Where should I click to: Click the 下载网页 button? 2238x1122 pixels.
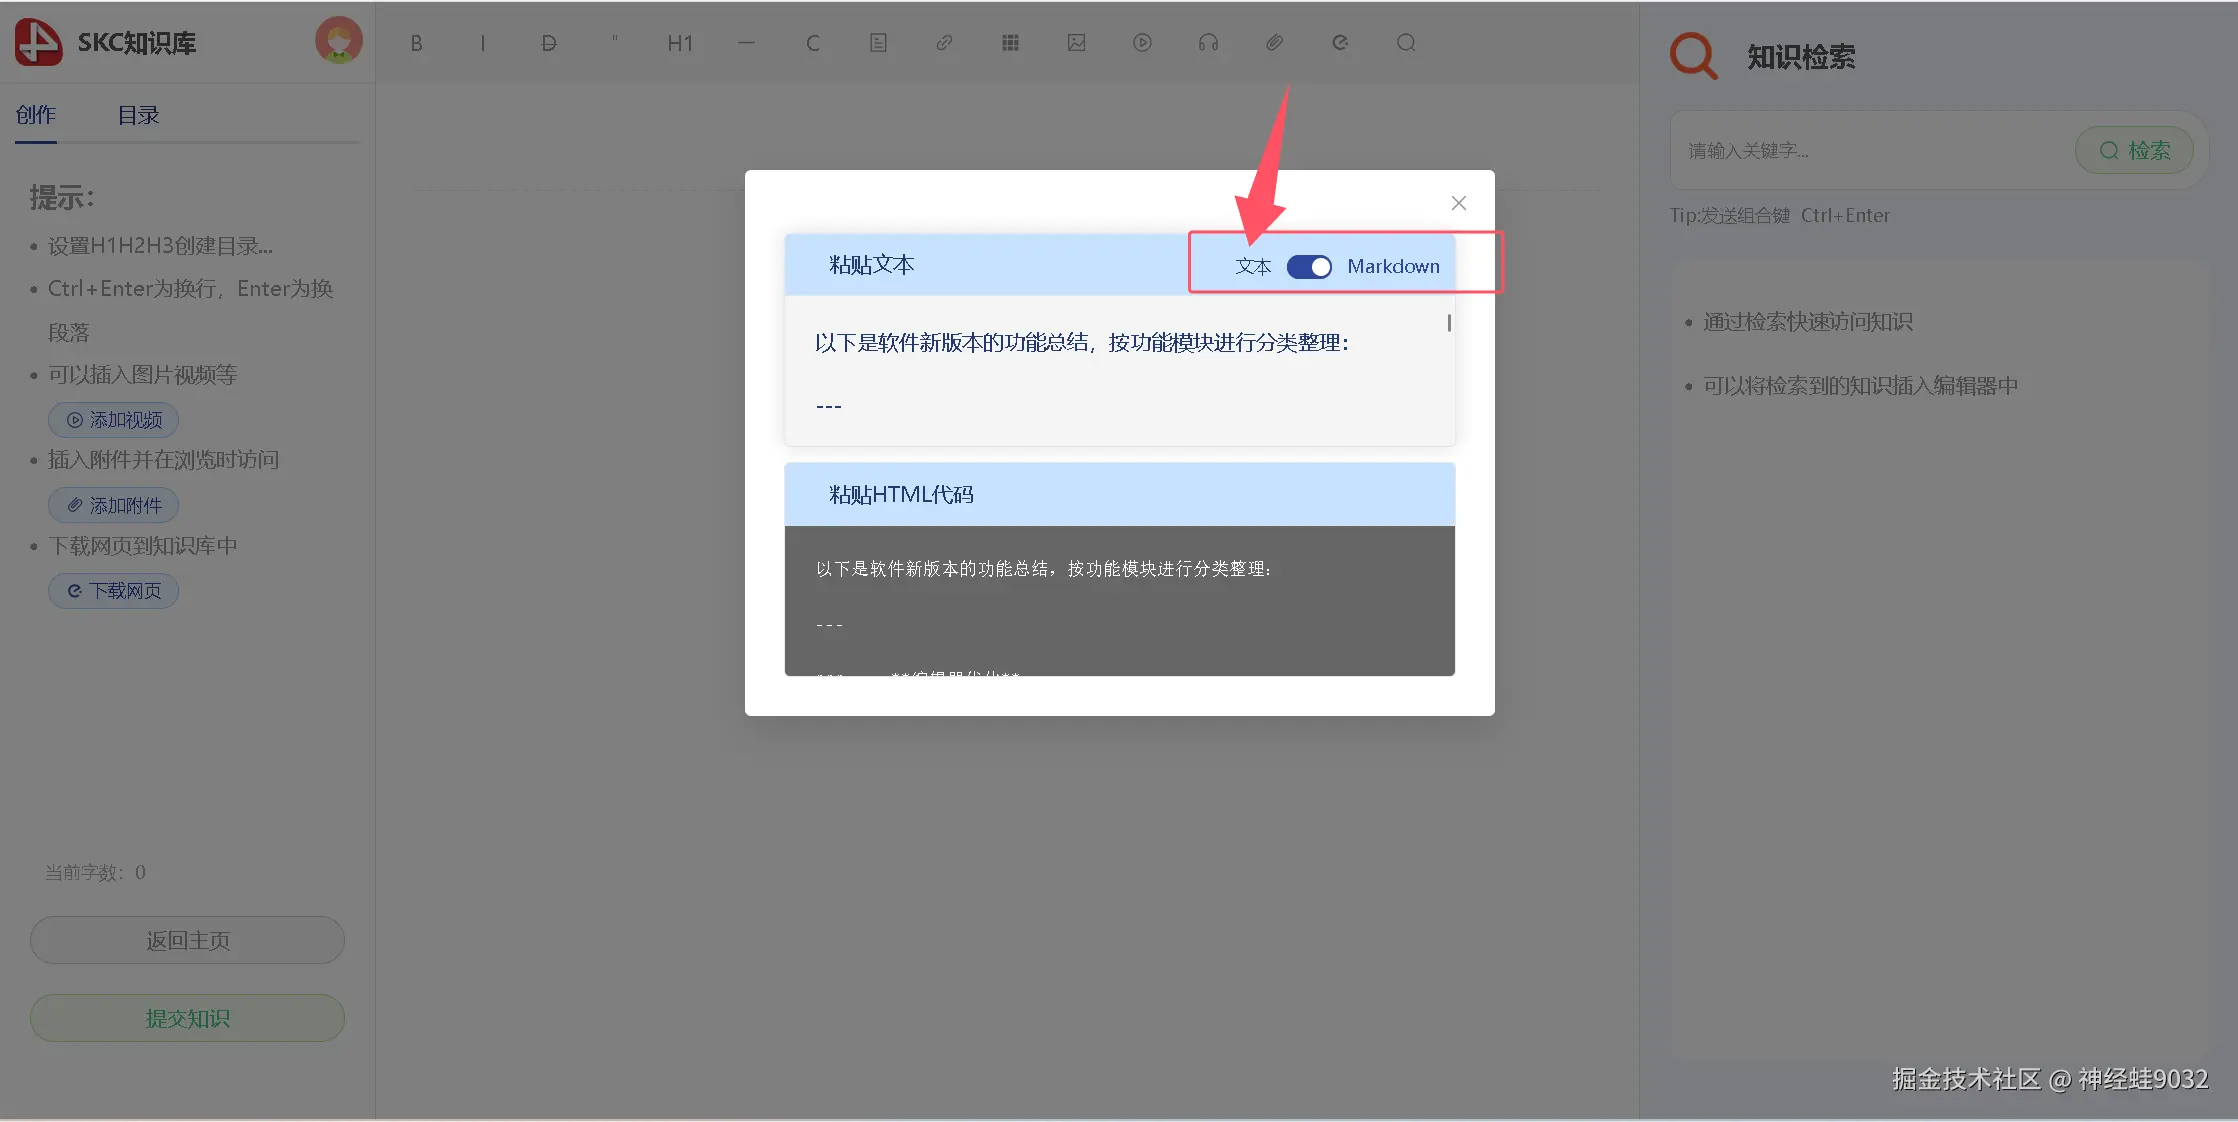coord(114,591)
